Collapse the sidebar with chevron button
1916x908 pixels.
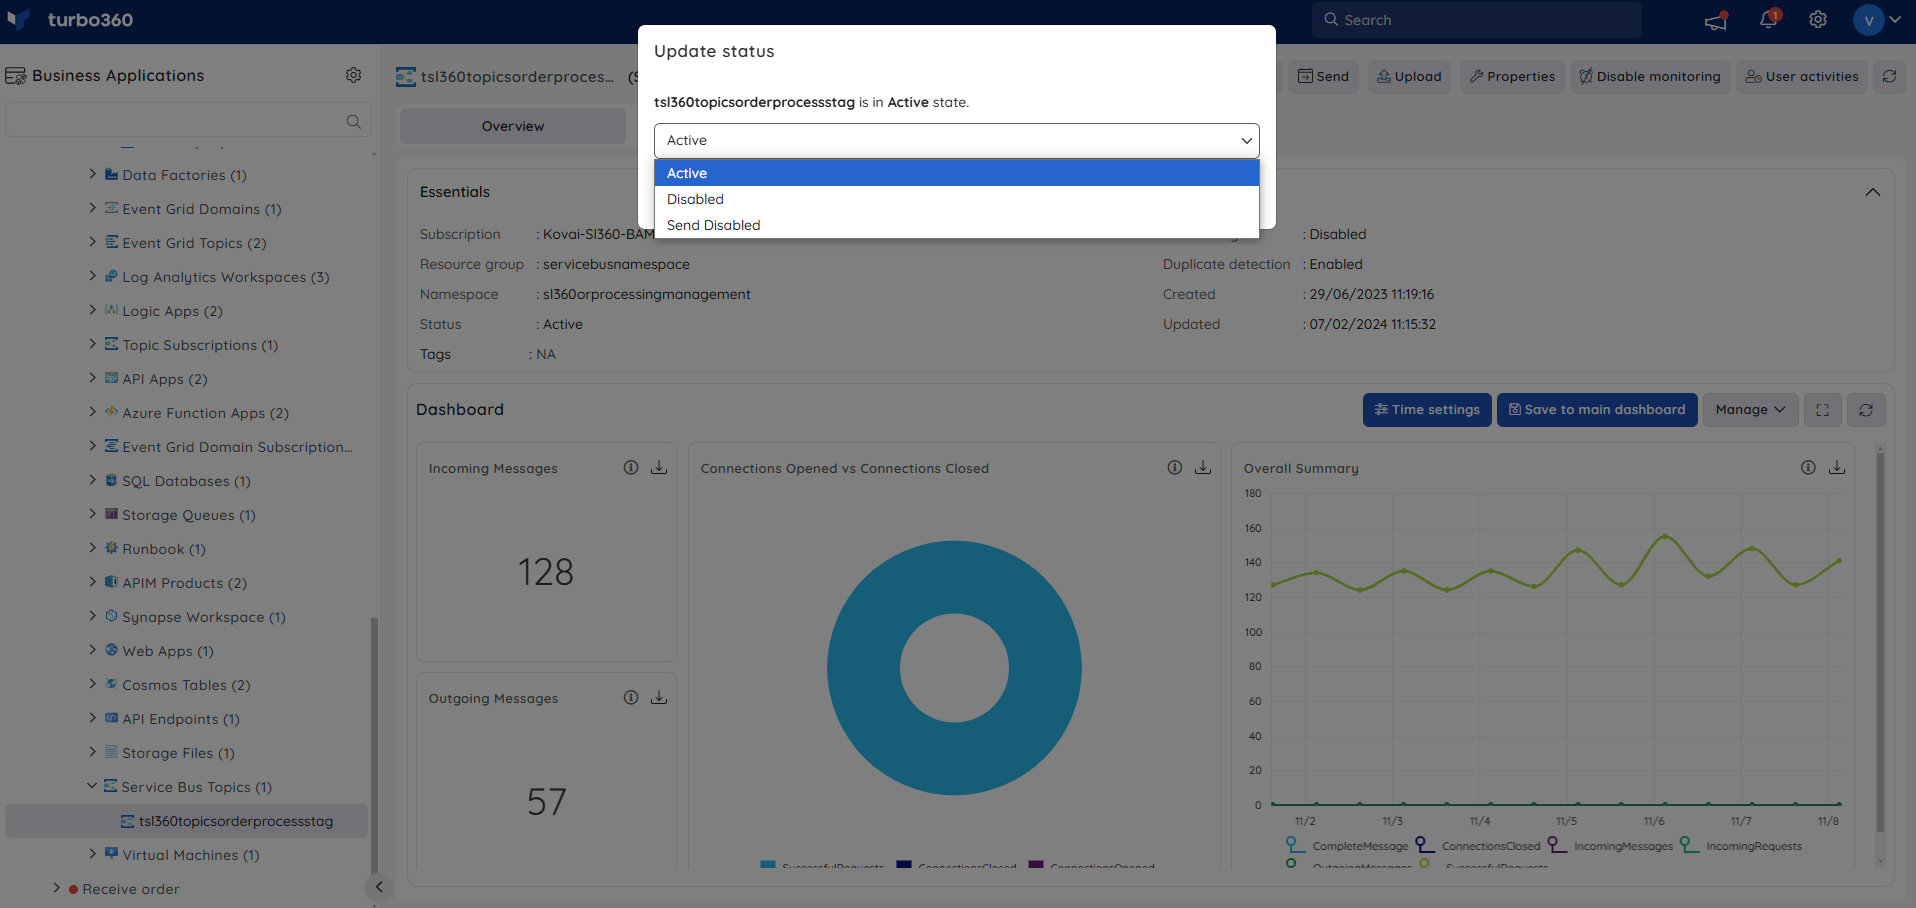(379, 887)
